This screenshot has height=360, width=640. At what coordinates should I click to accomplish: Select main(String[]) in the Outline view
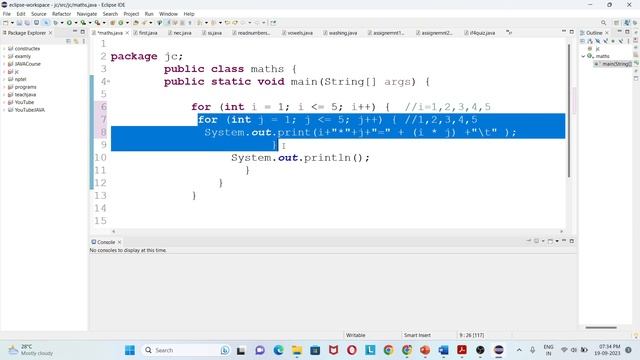614,64
